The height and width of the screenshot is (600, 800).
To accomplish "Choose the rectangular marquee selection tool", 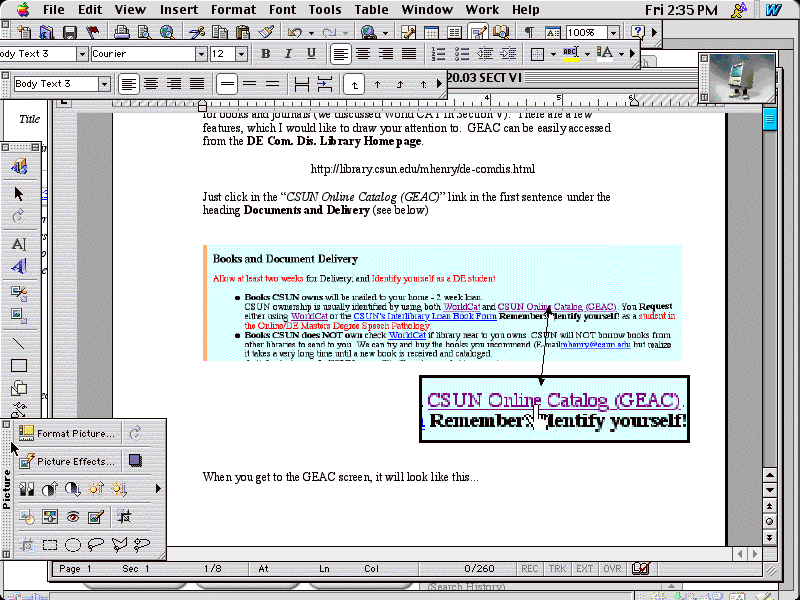I will [x=49, y=545].
